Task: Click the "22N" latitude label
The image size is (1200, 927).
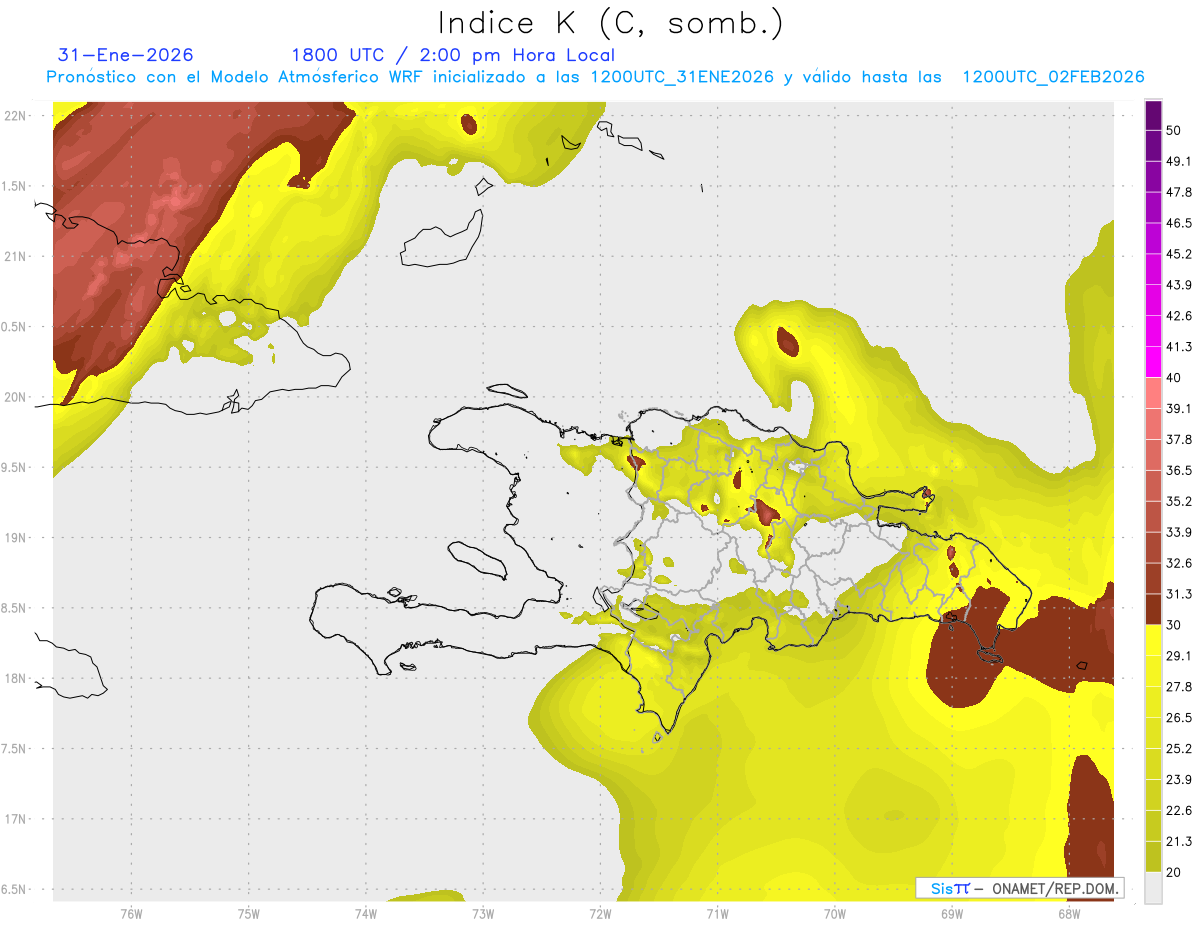Action: click(x=15, y=115)
